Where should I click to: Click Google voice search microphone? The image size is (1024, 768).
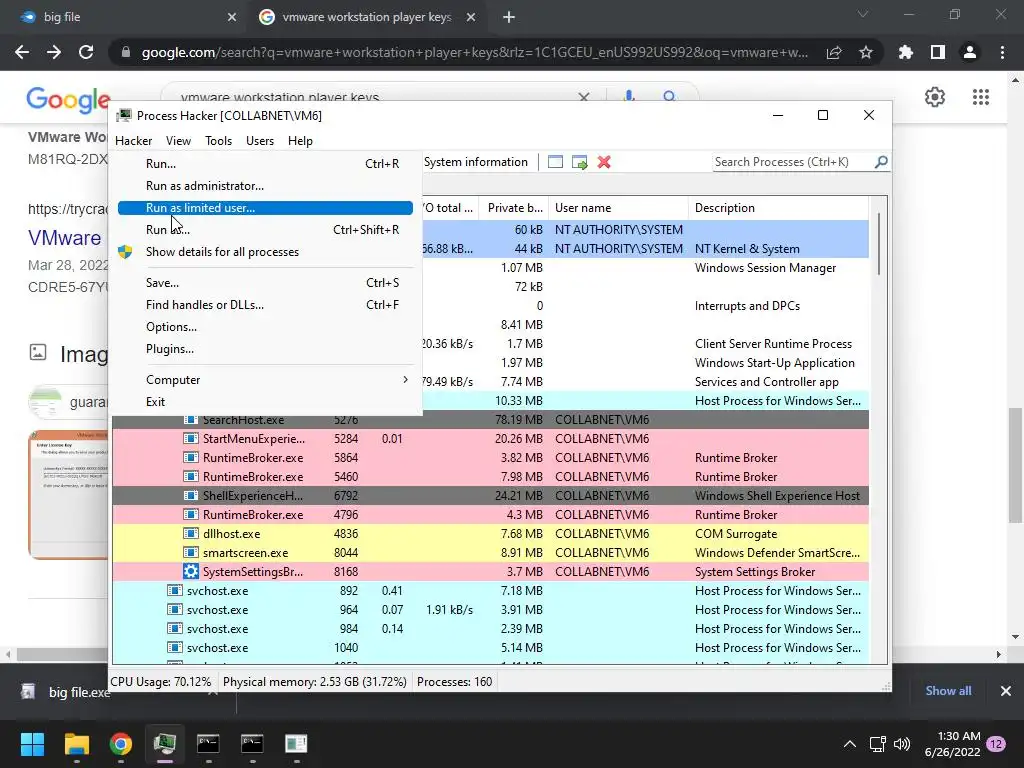[628, 97]
